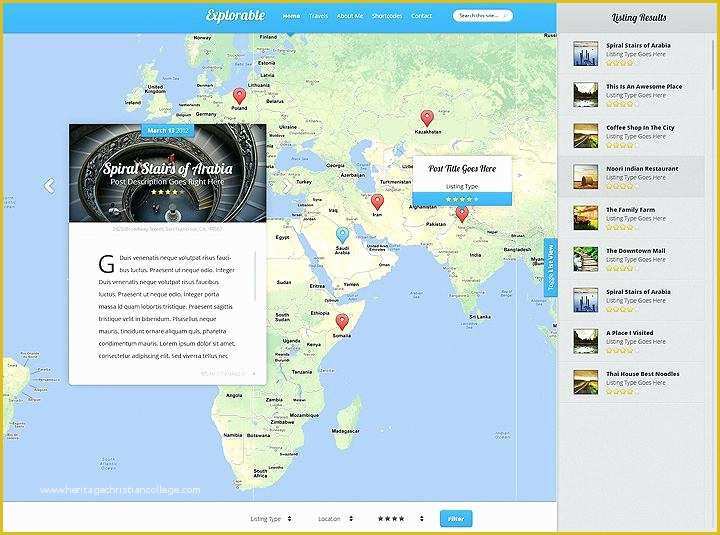This screenshot has width=720, height=535.
Task: Click the Filter button
Action: 456,518
